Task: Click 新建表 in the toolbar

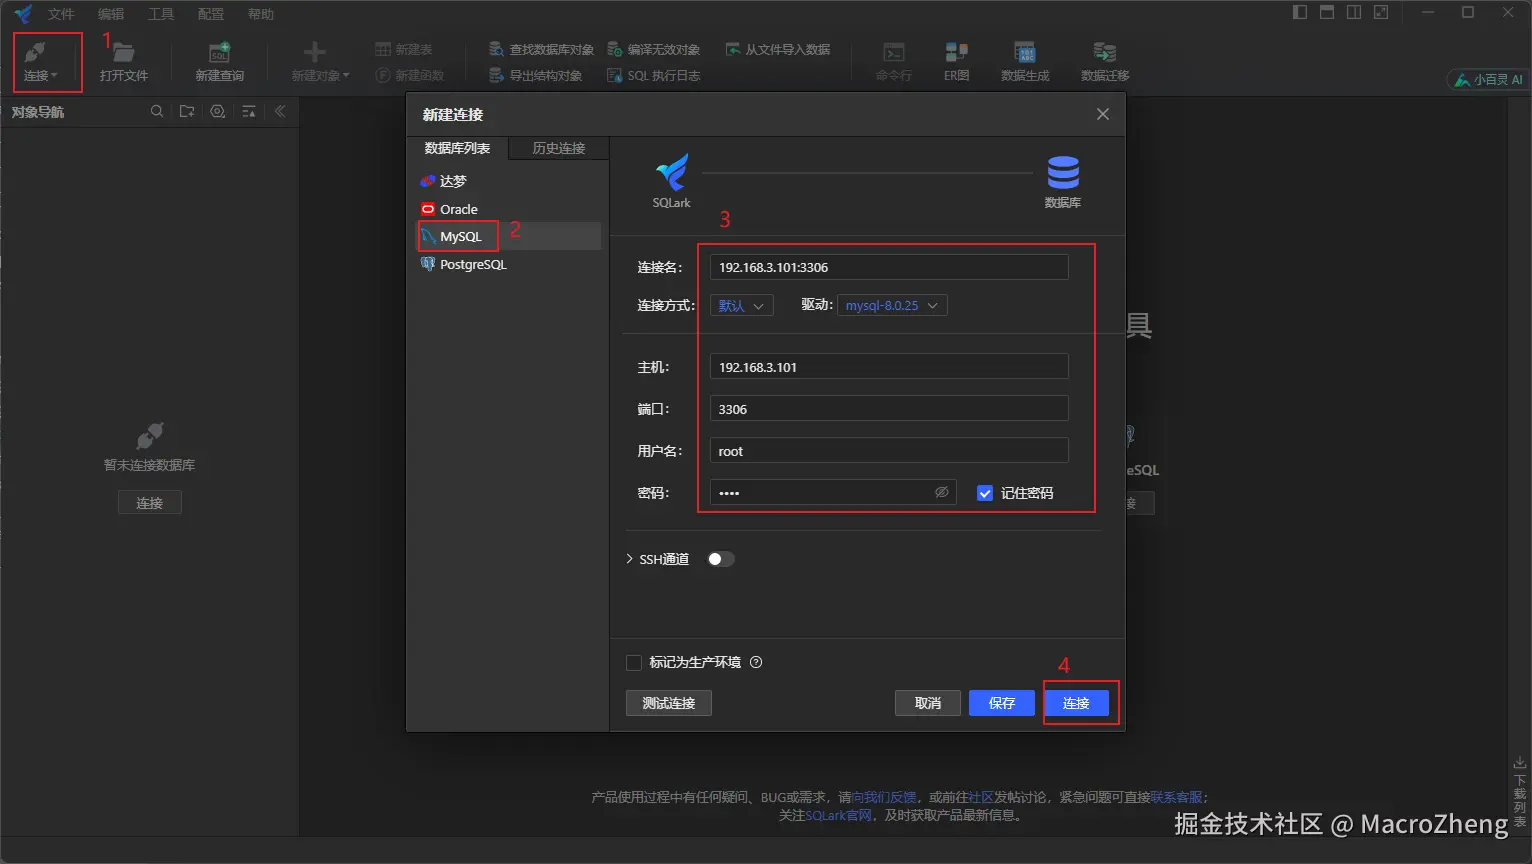Action: pyautogui.click(x=404, y=49)
